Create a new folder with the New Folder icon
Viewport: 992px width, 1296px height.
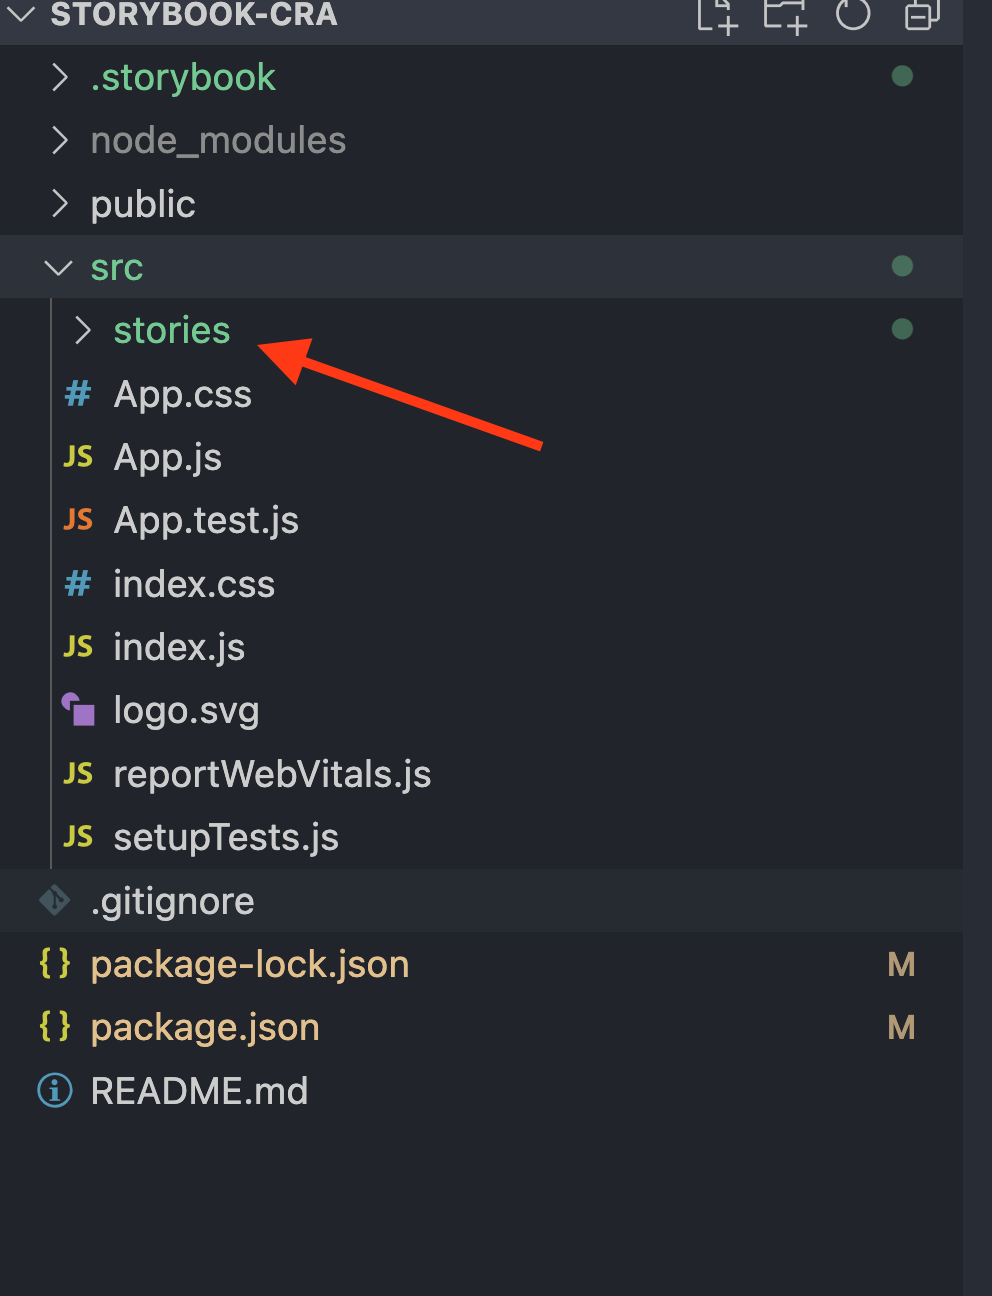[784, 16]
